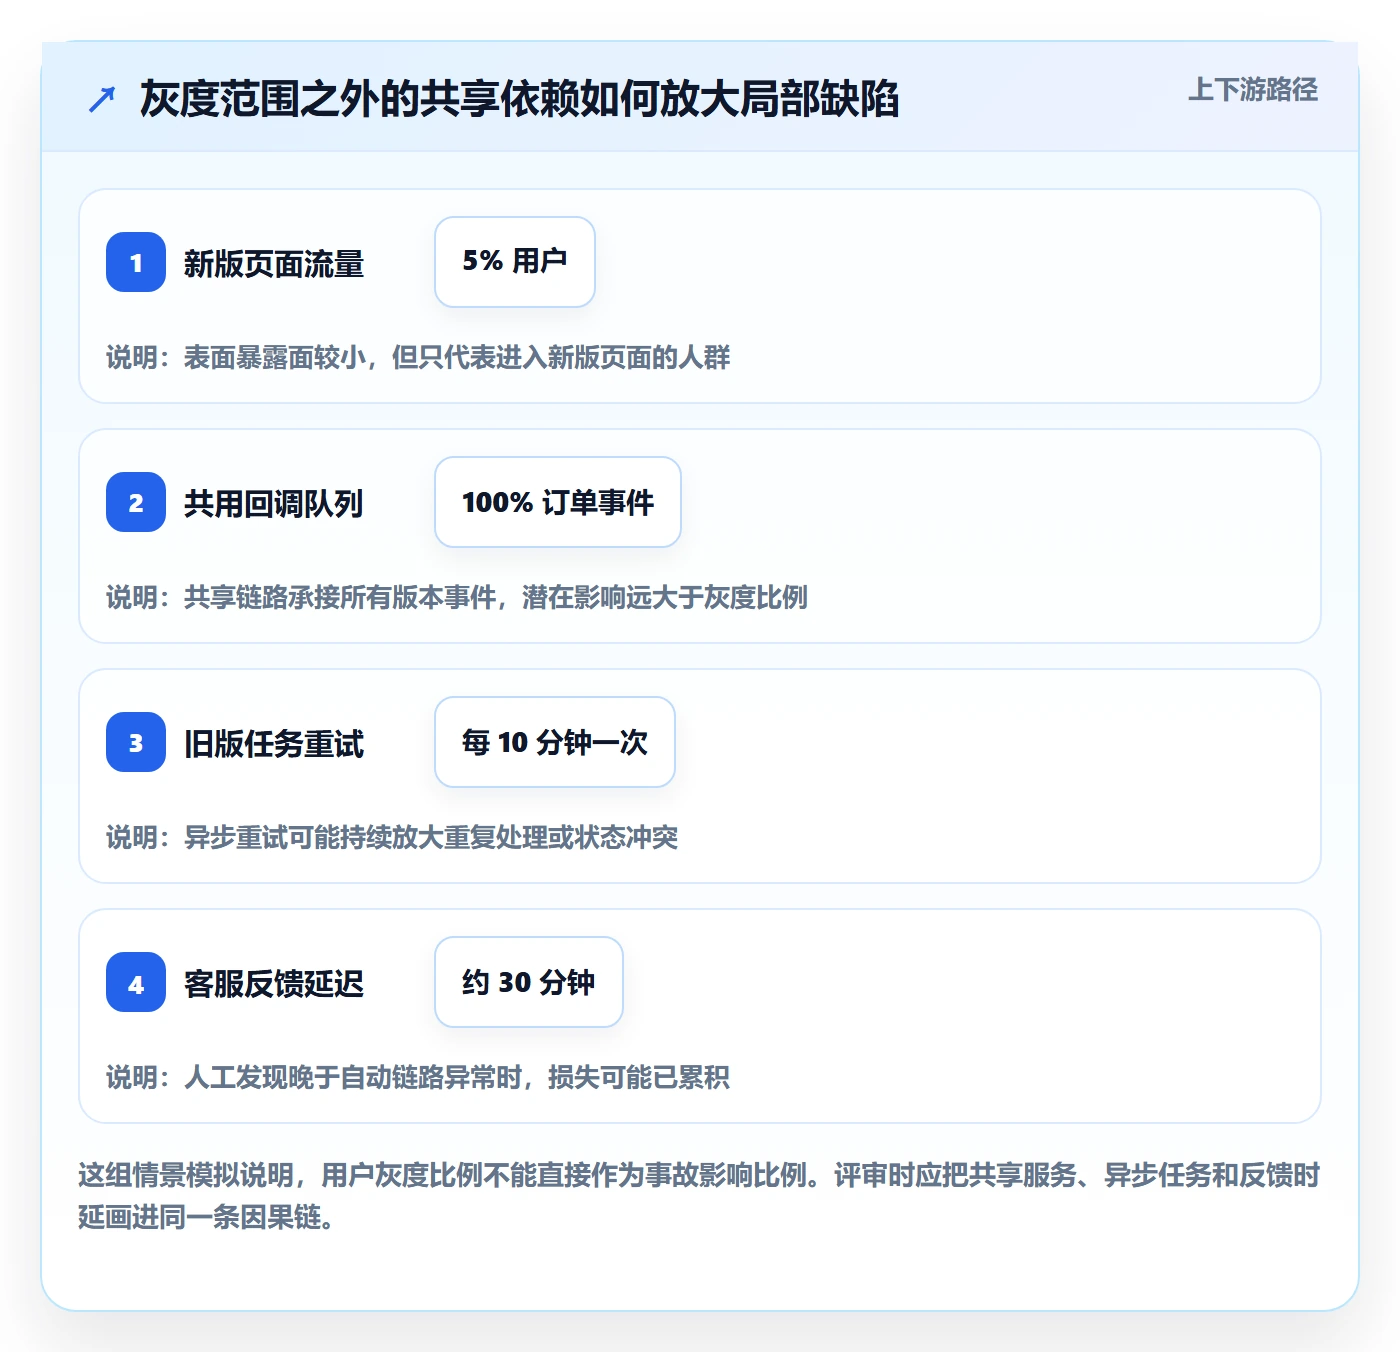Click the note about 异步重试可能持续放大
1400x1352 pixels.
click(x=392, y=837)
